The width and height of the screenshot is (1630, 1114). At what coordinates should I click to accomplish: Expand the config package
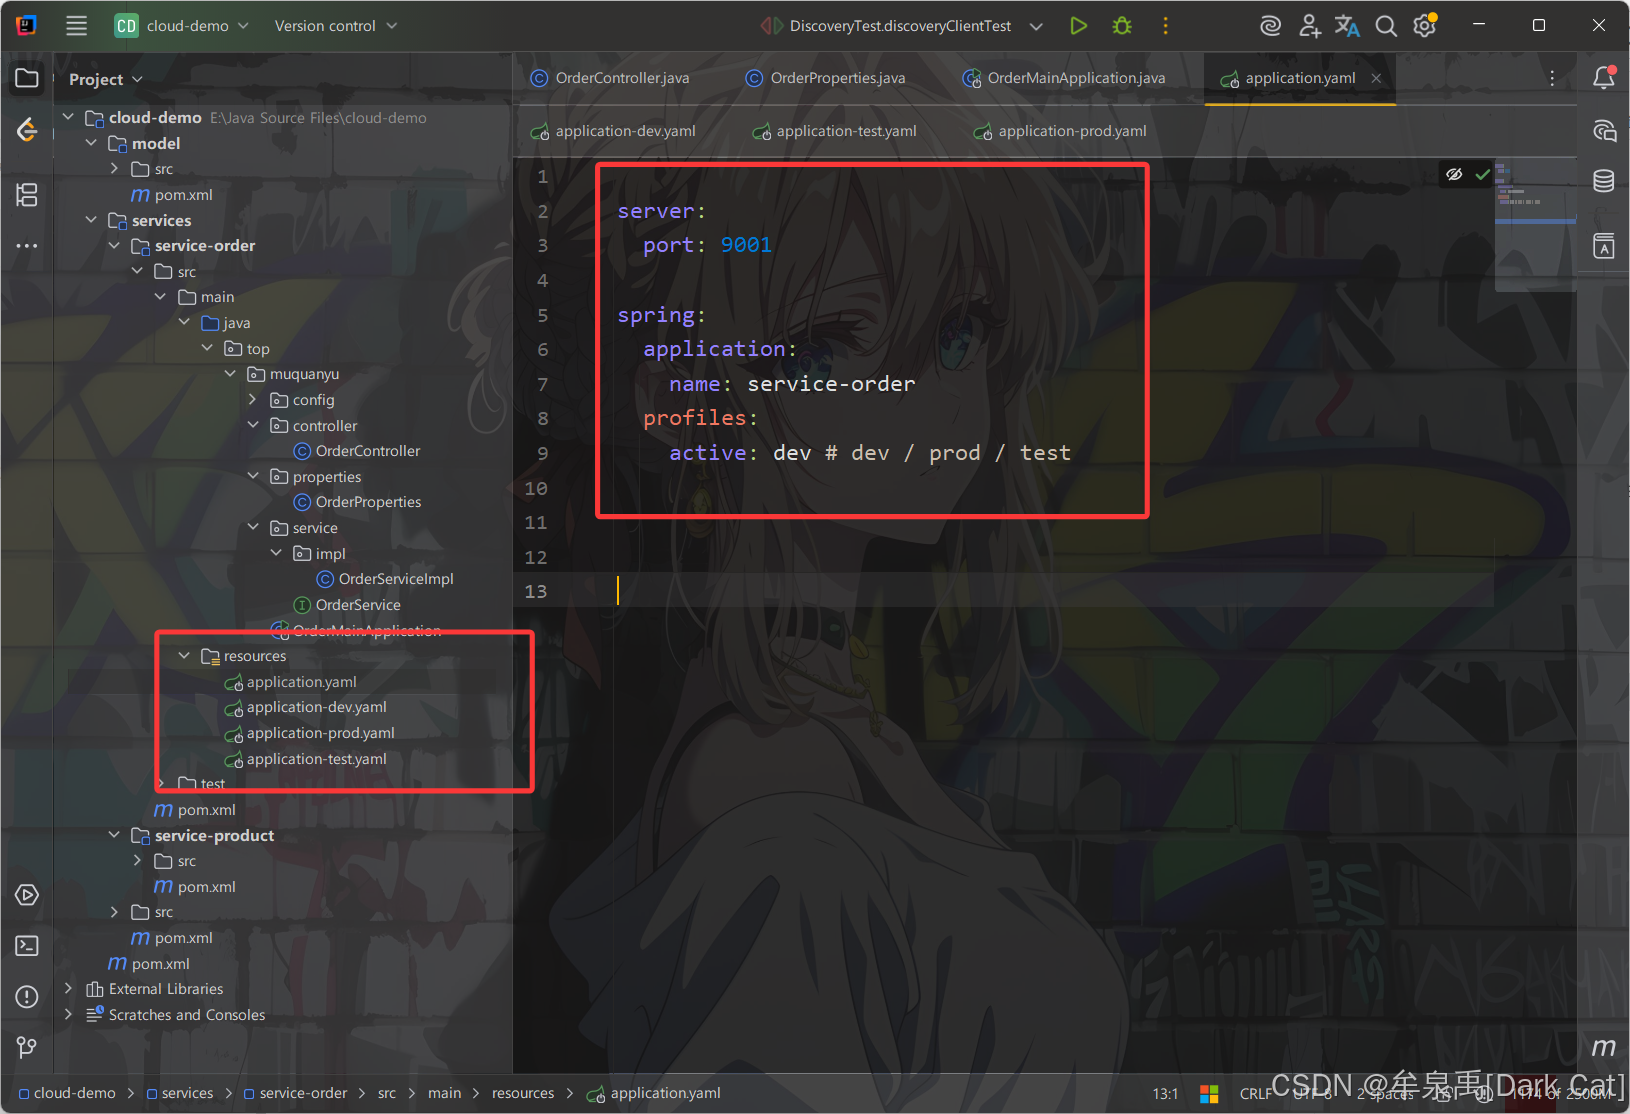[x=253, y=399]
